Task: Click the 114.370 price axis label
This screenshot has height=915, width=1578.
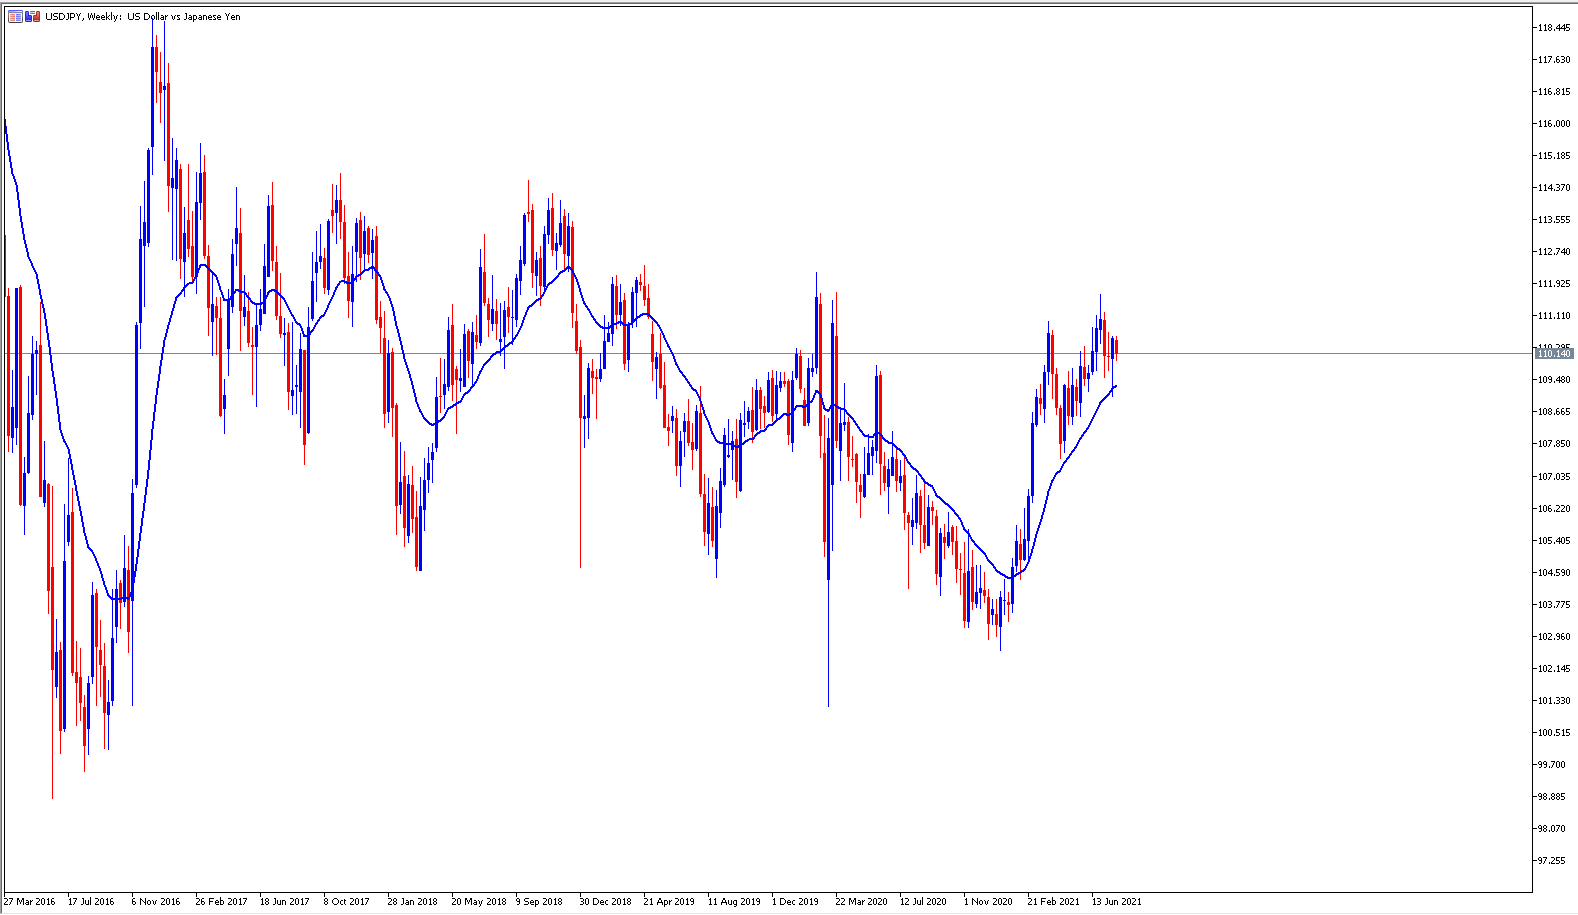Action: pyautogui.click(x=1553, y=188)
